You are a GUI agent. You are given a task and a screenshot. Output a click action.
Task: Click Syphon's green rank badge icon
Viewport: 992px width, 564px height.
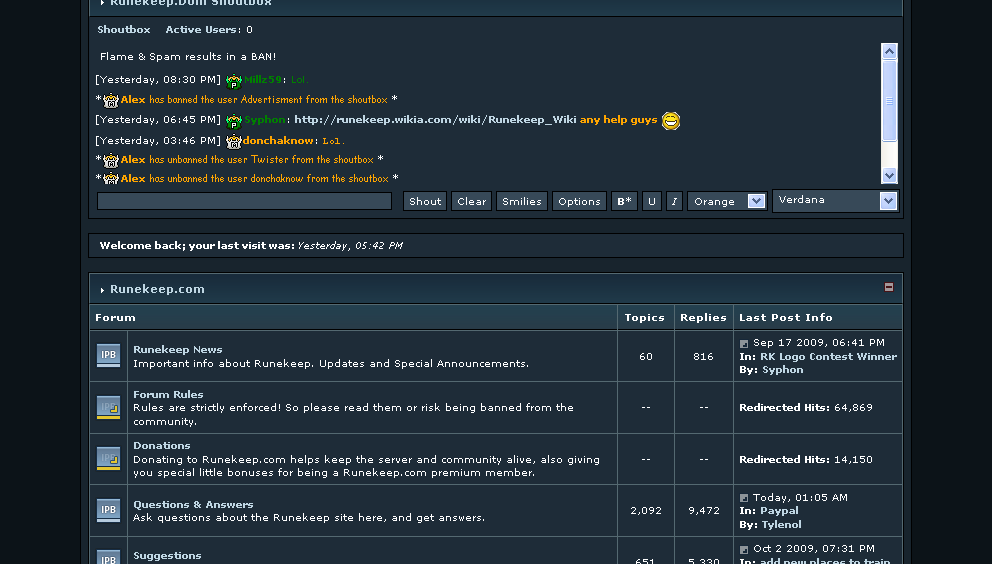(x=234, y=121)
